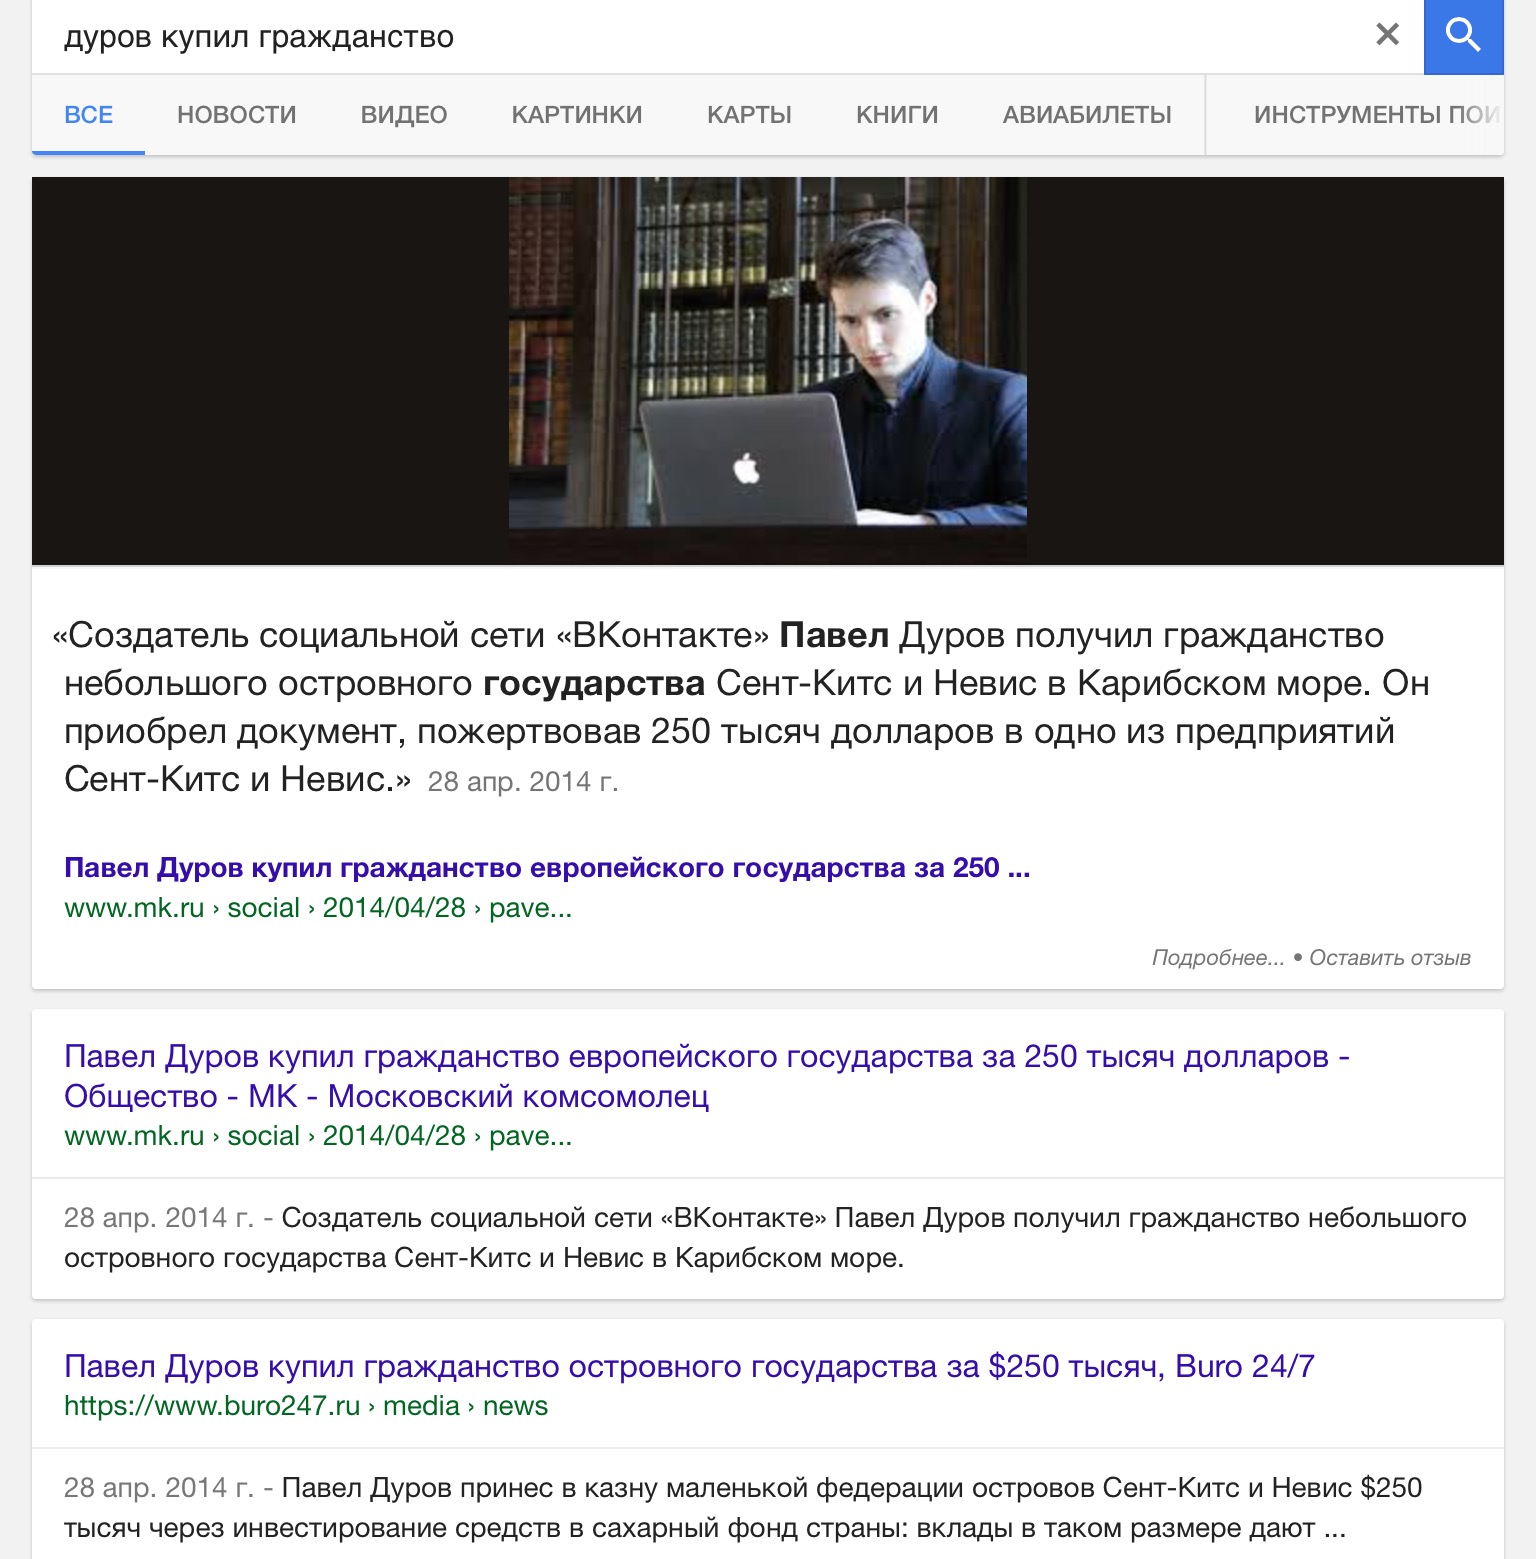The height and width of the screenshot is (1559, 1536).
Task: Open the "ВИДЕО" tab
Action: 404,115
